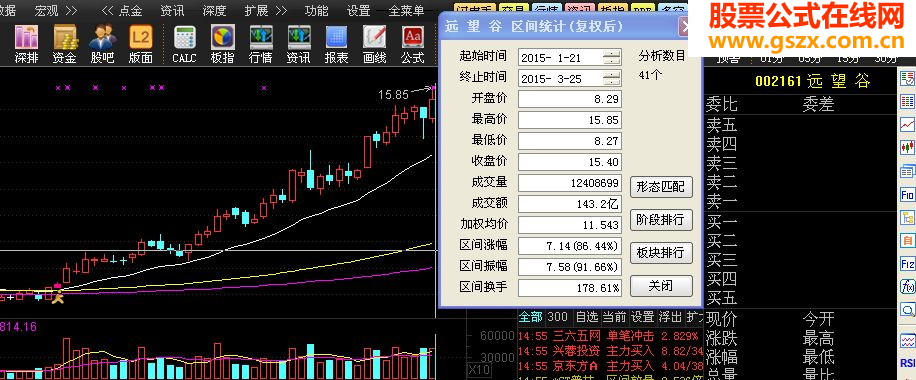
Task: Open the 公式 formula manager icon
Action: tap(412, 44)
